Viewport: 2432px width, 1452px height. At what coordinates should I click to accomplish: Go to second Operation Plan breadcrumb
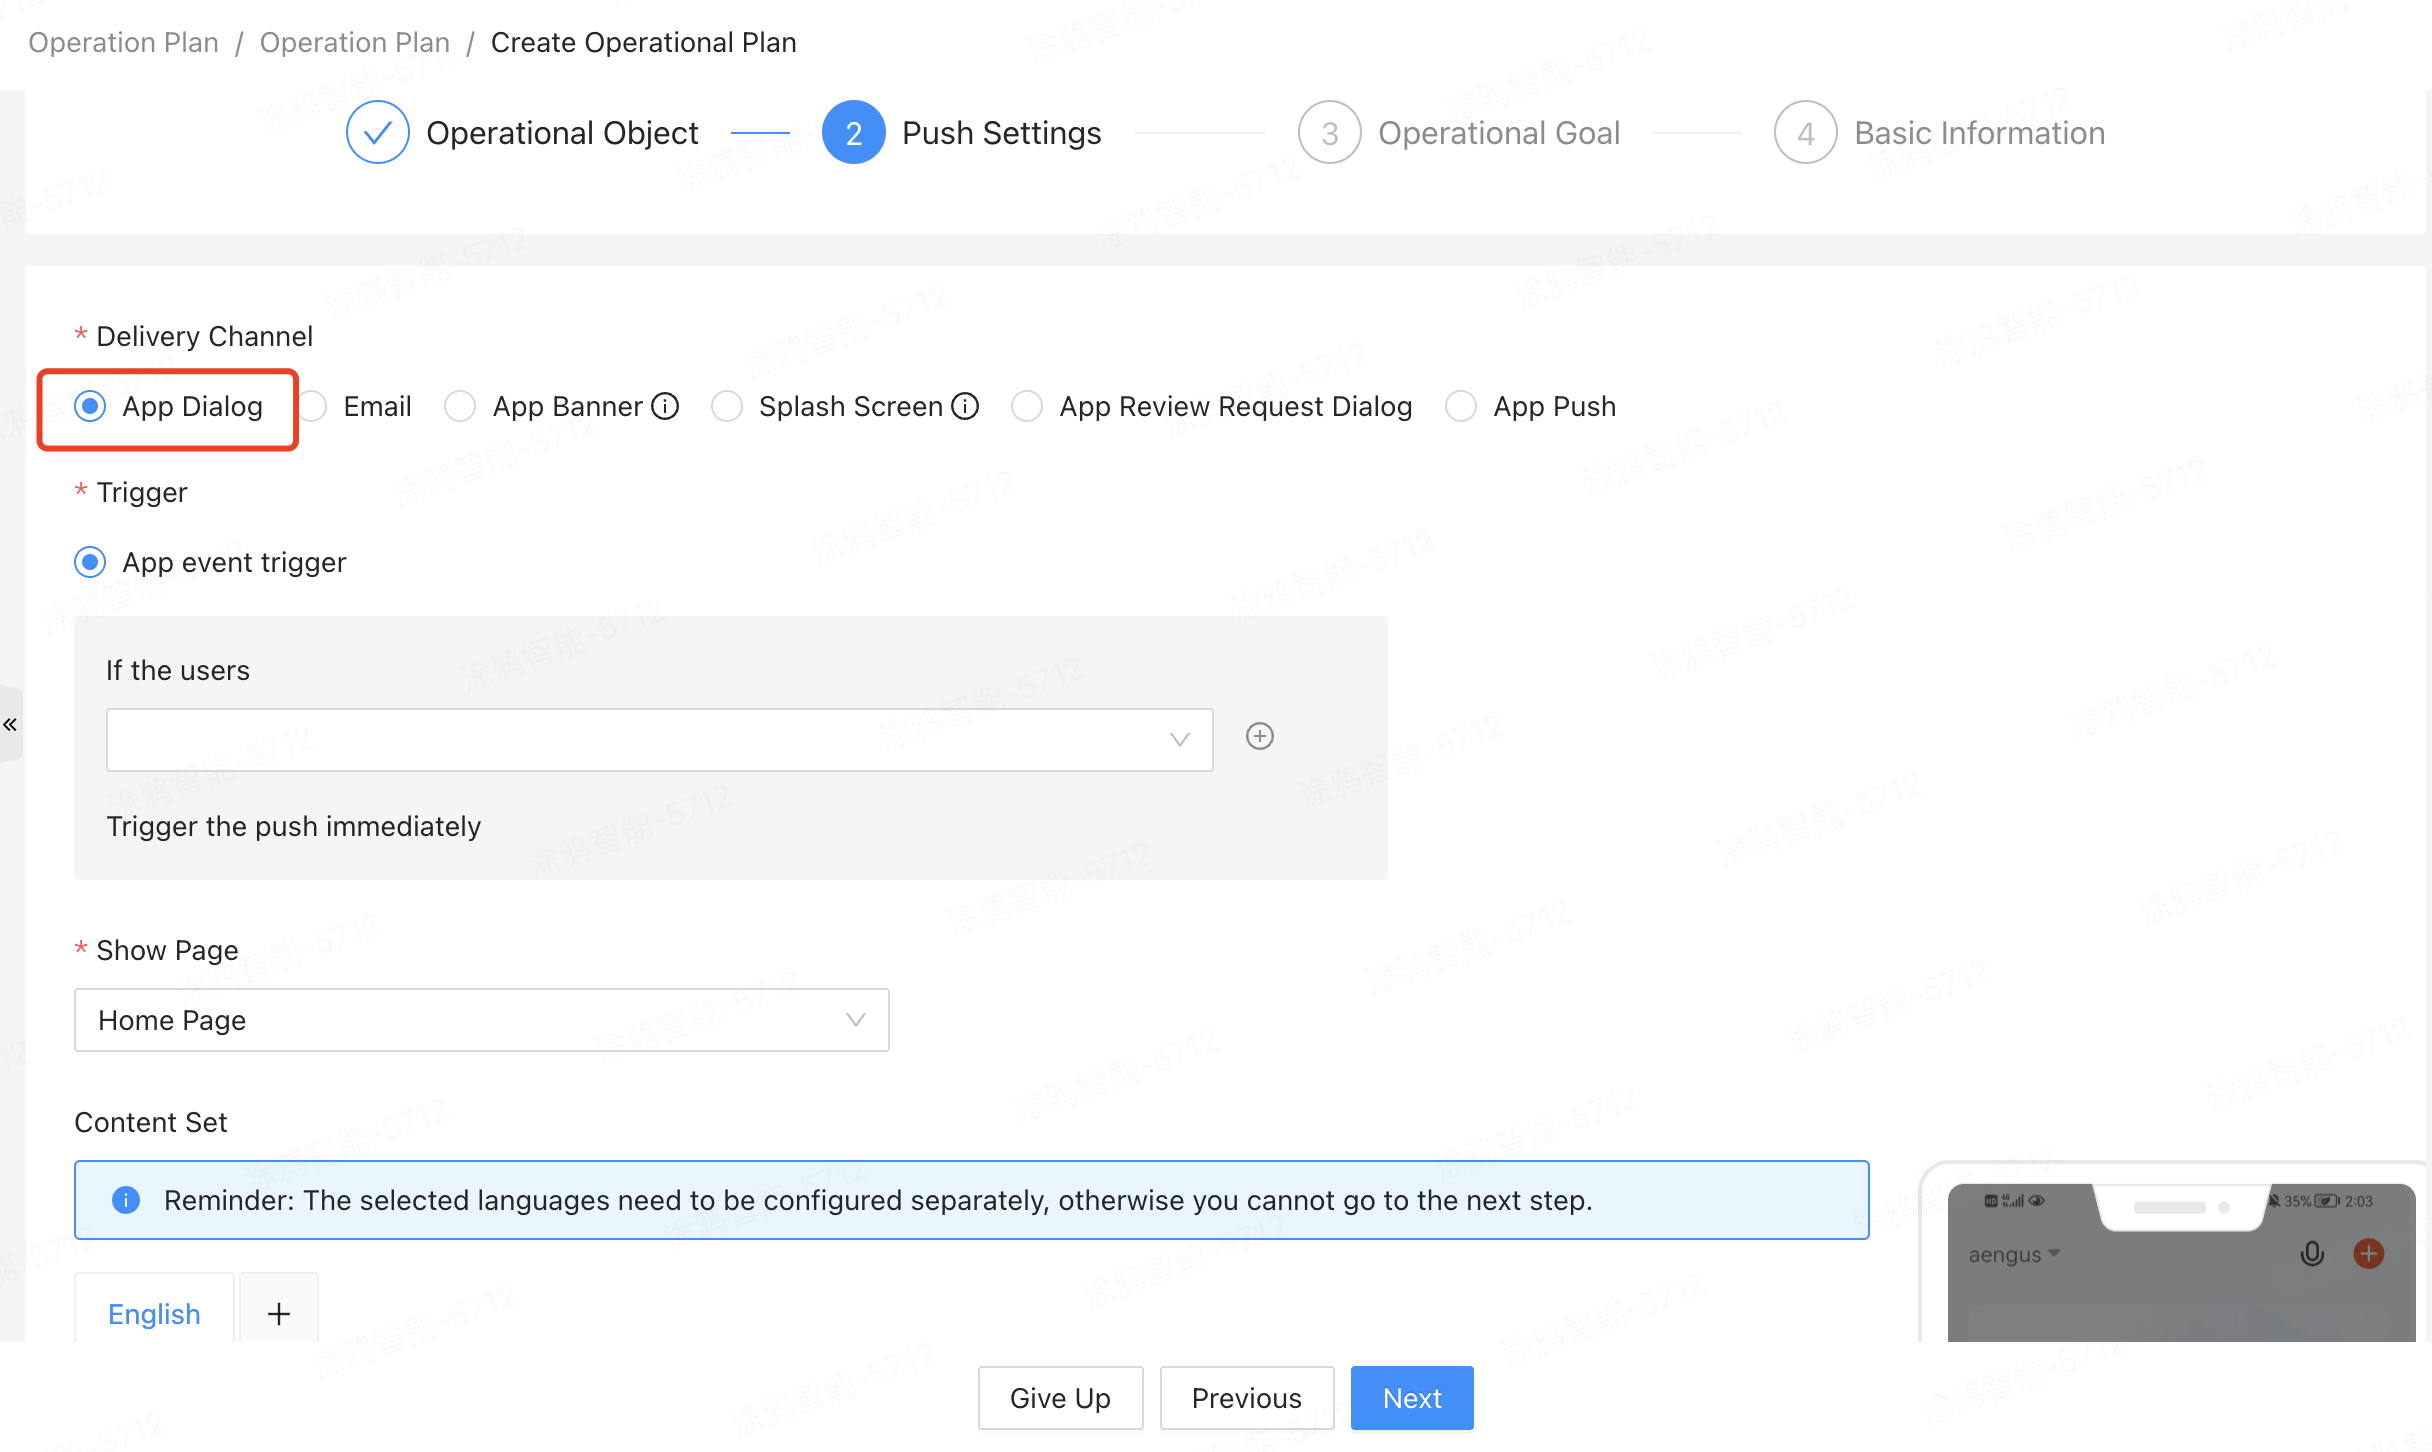coord(354,42)
